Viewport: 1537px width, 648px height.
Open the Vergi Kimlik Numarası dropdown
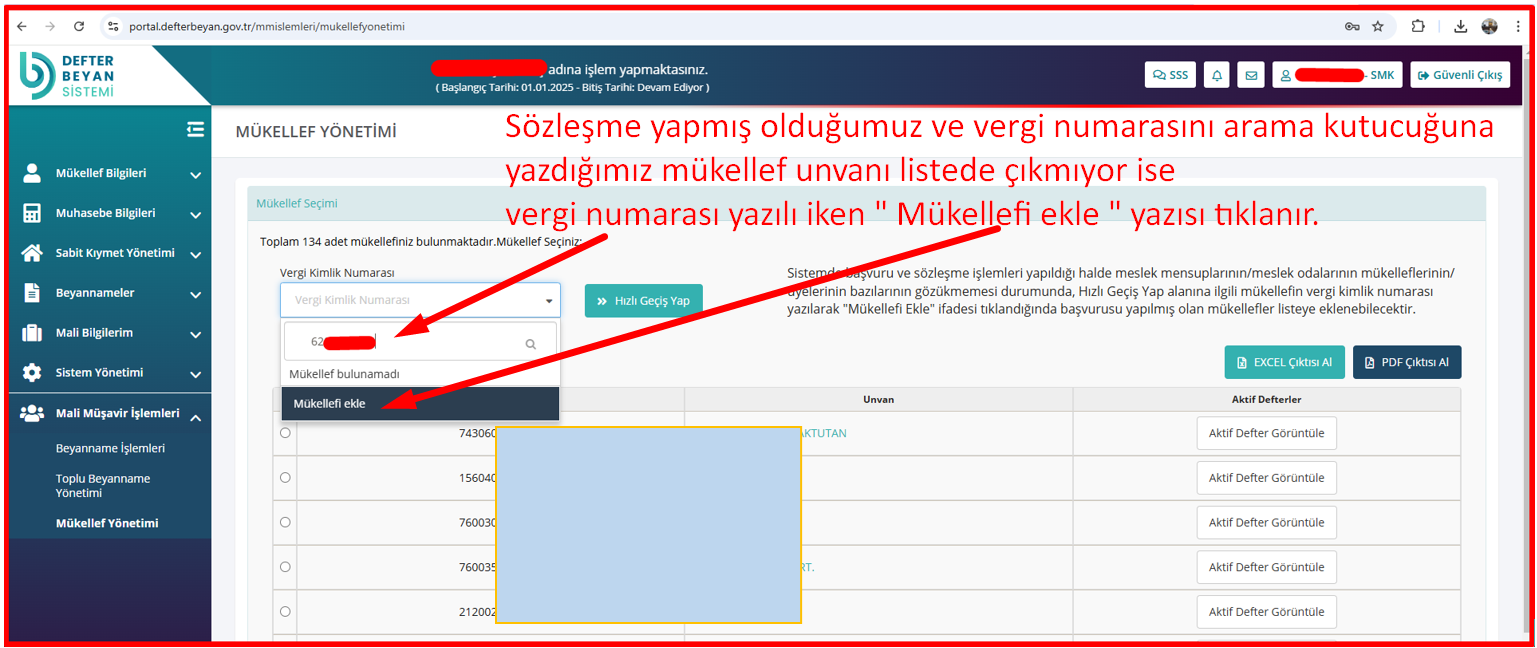point(420,300)
